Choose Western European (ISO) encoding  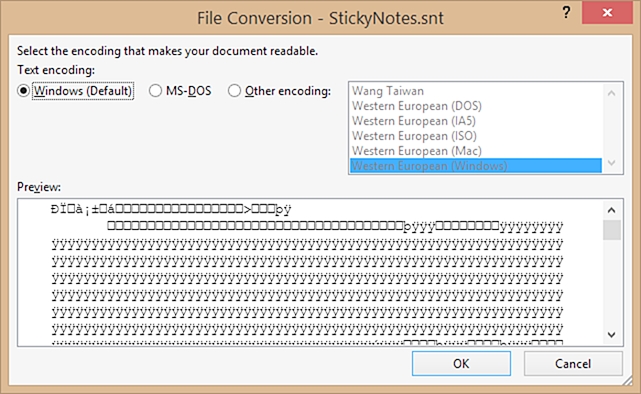coord(476,136)
